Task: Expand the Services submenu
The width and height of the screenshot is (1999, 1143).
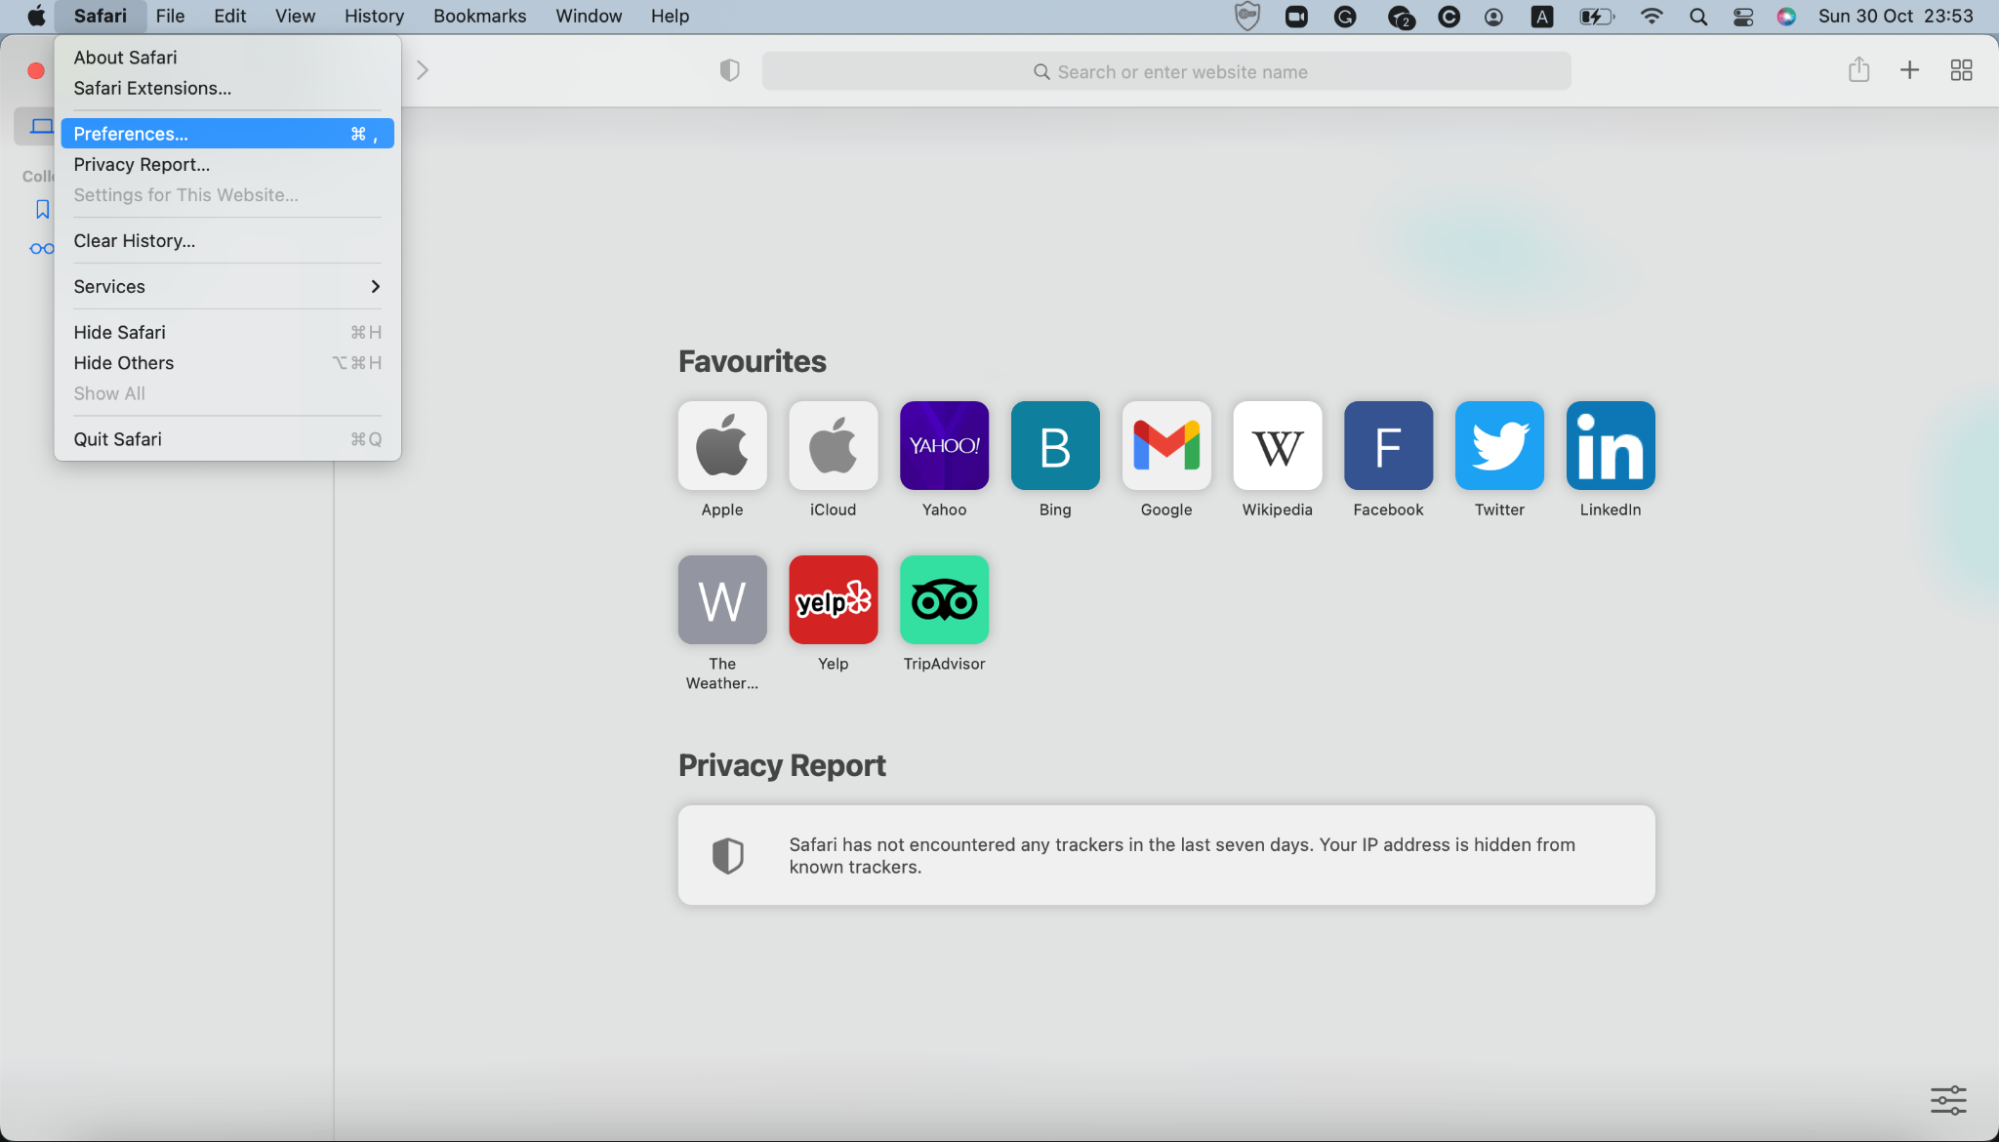Action: [228, 287]
